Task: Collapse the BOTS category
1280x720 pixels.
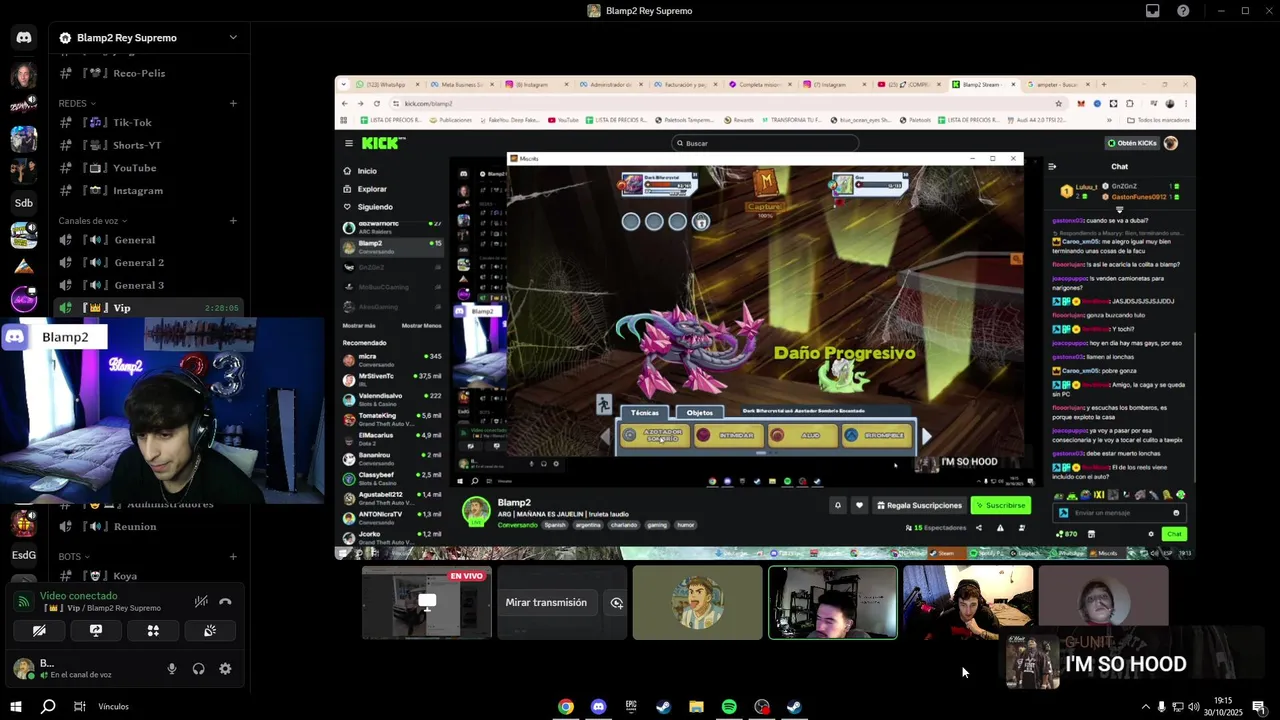Action: point(74,557)
